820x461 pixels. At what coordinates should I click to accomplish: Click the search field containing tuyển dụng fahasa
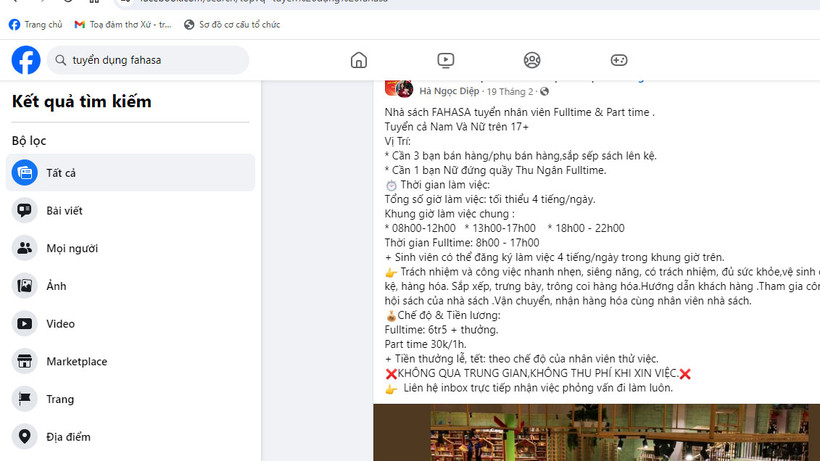[x=148, y=60]
